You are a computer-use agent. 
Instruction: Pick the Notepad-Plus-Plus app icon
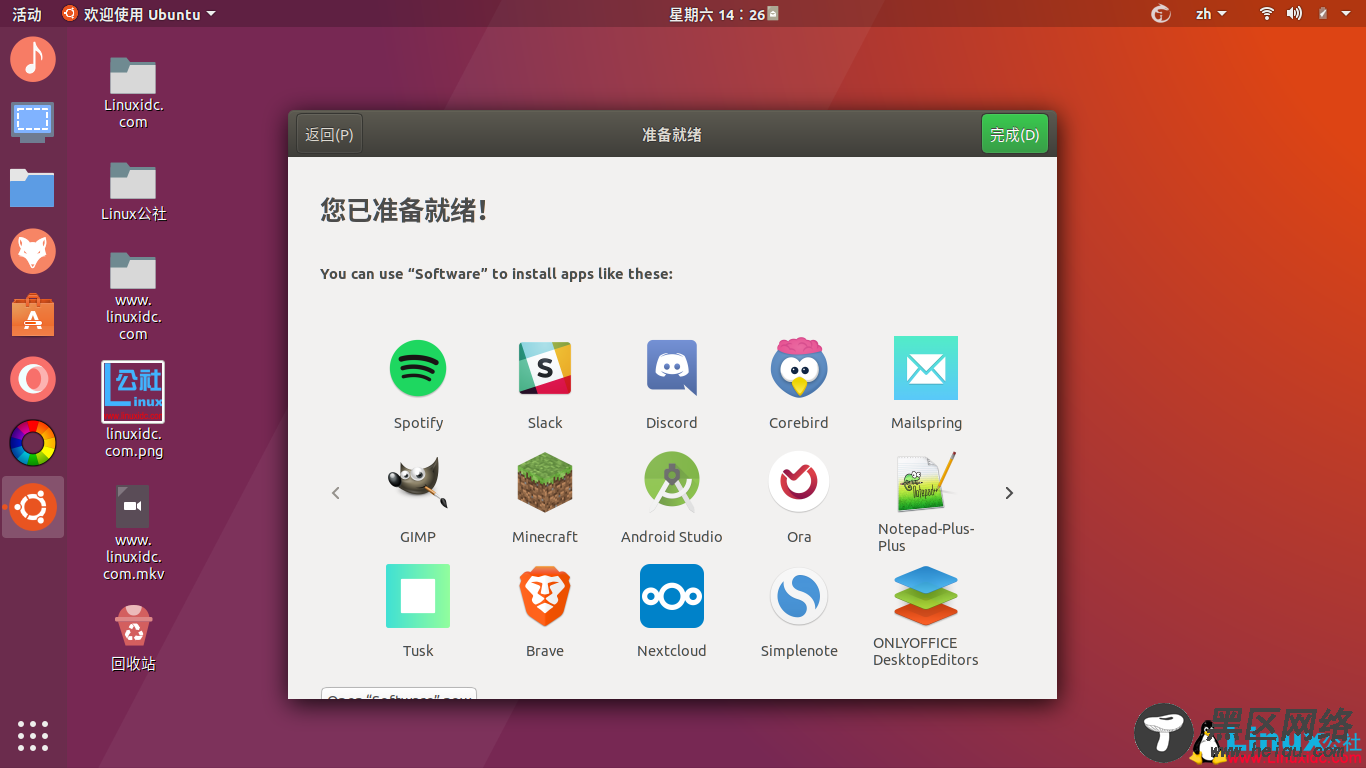[x=926, y=482]
